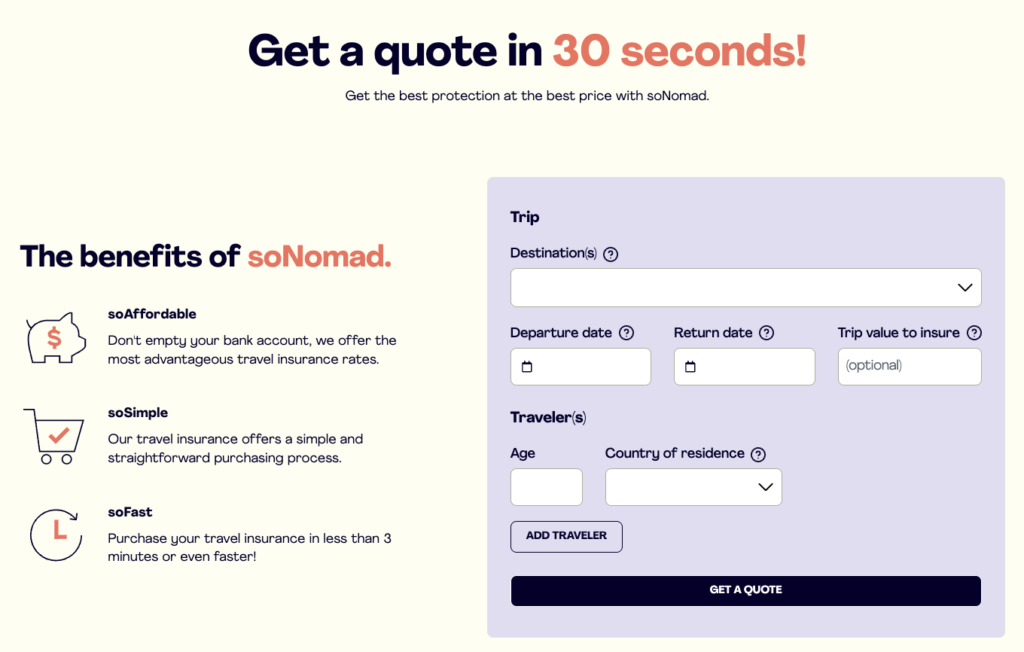The height and width of the screenshot is (652, 1024).
Task: Click the Trip value to insure field
Action: click(909, 366)
